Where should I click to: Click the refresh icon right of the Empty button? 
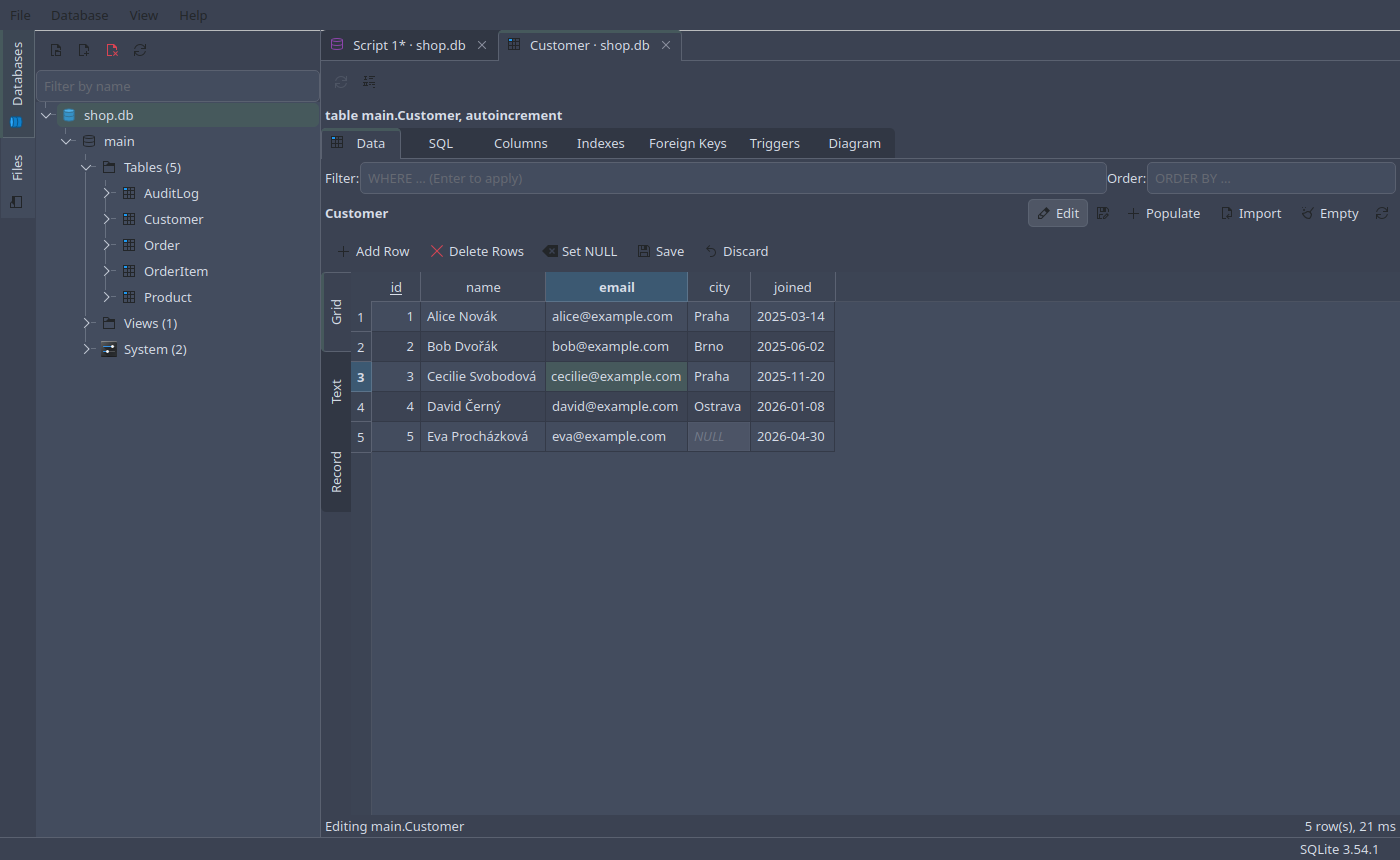point(1382,213)
